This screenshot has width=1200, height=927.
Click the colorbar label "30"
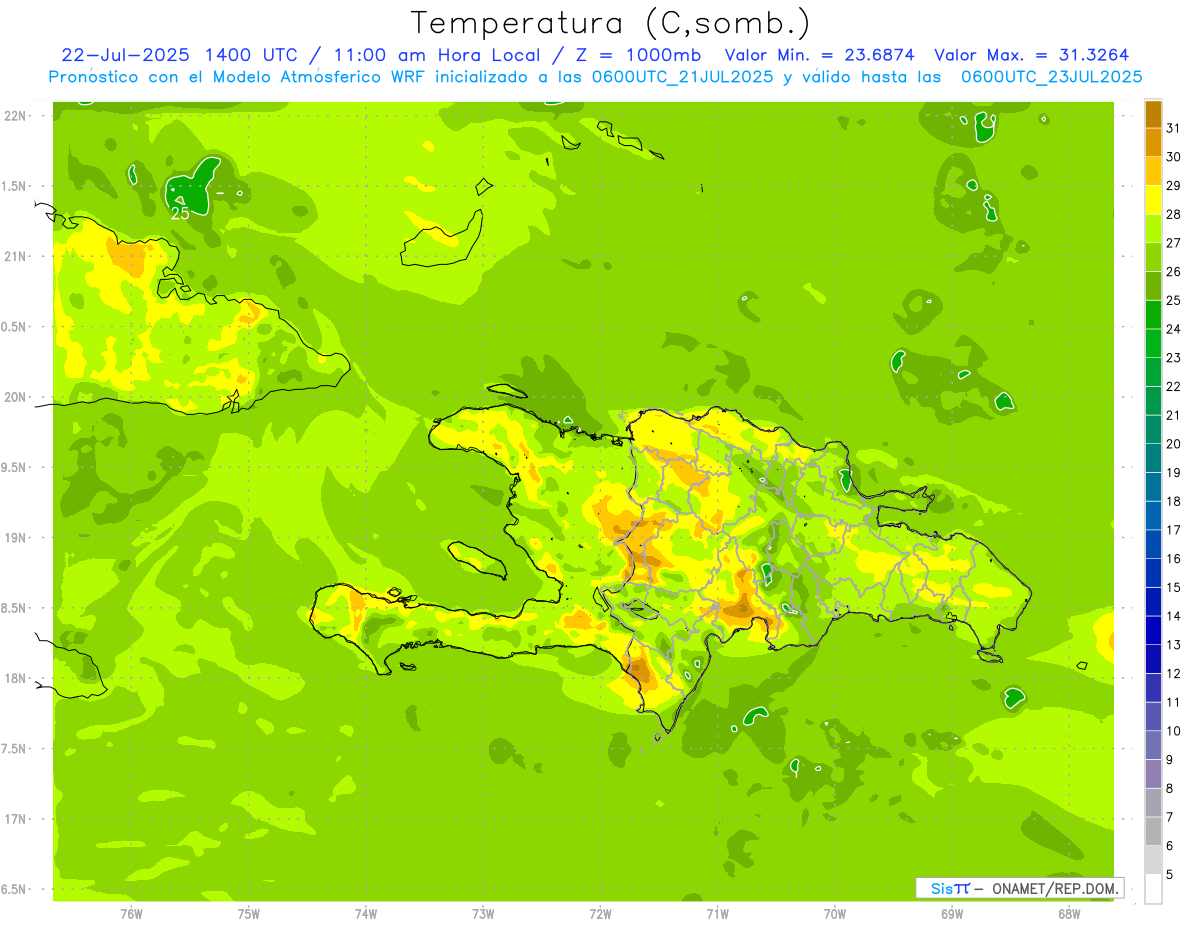tap(1174, 157)
